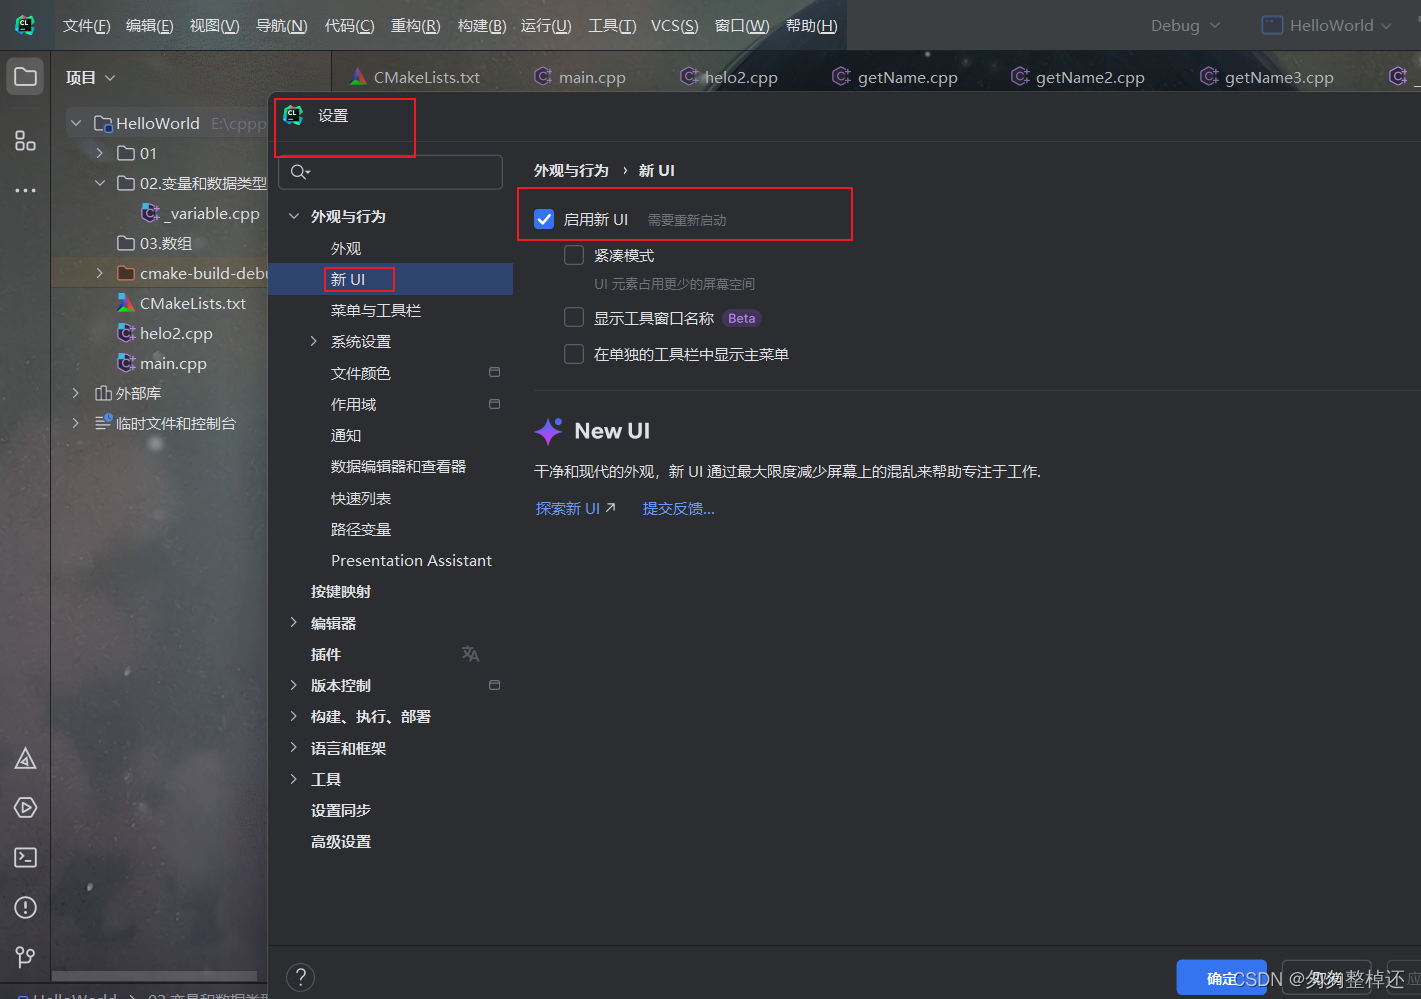Open the Terminal tool window icon
Image resolution: width=1421 pixels, height=999 pixels.
coord(25,858)
